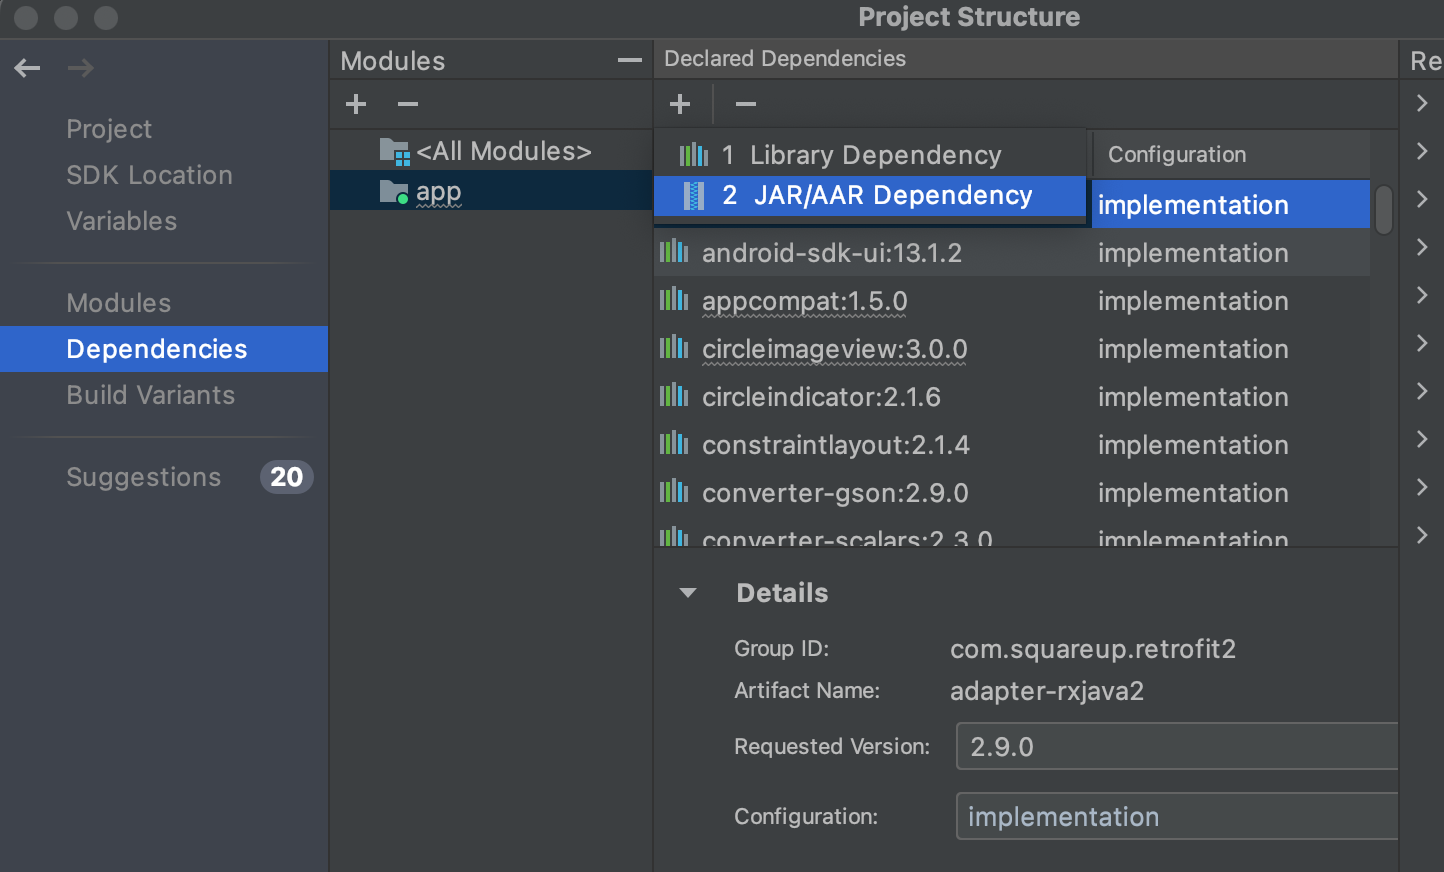1444x872 pixels.
Task: Open Suggestions with 20 badge
Action: point(144,477)
